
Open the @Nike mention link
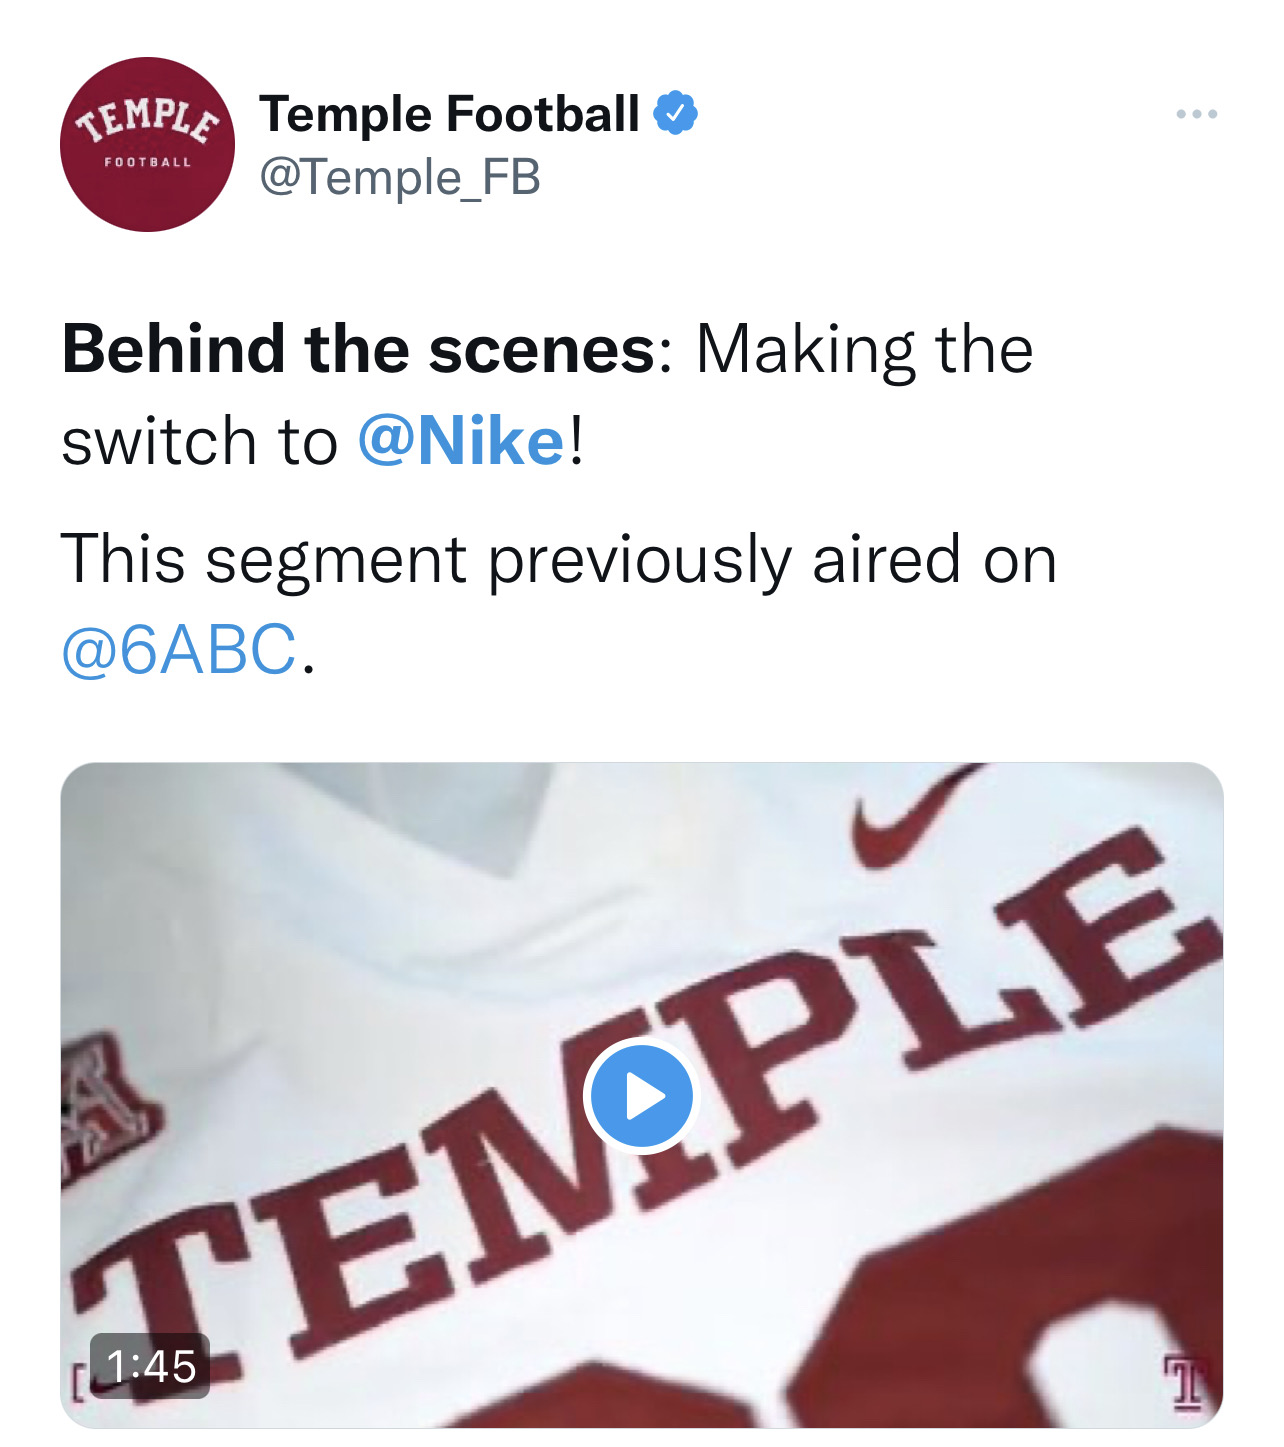[x=462, y=441]
